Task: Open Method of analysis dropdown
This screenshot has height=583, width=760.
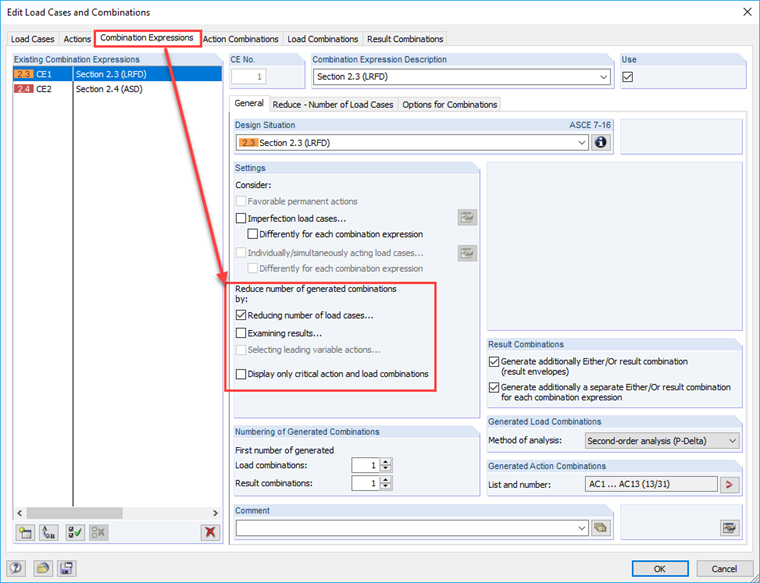Action: click(732, 441)
